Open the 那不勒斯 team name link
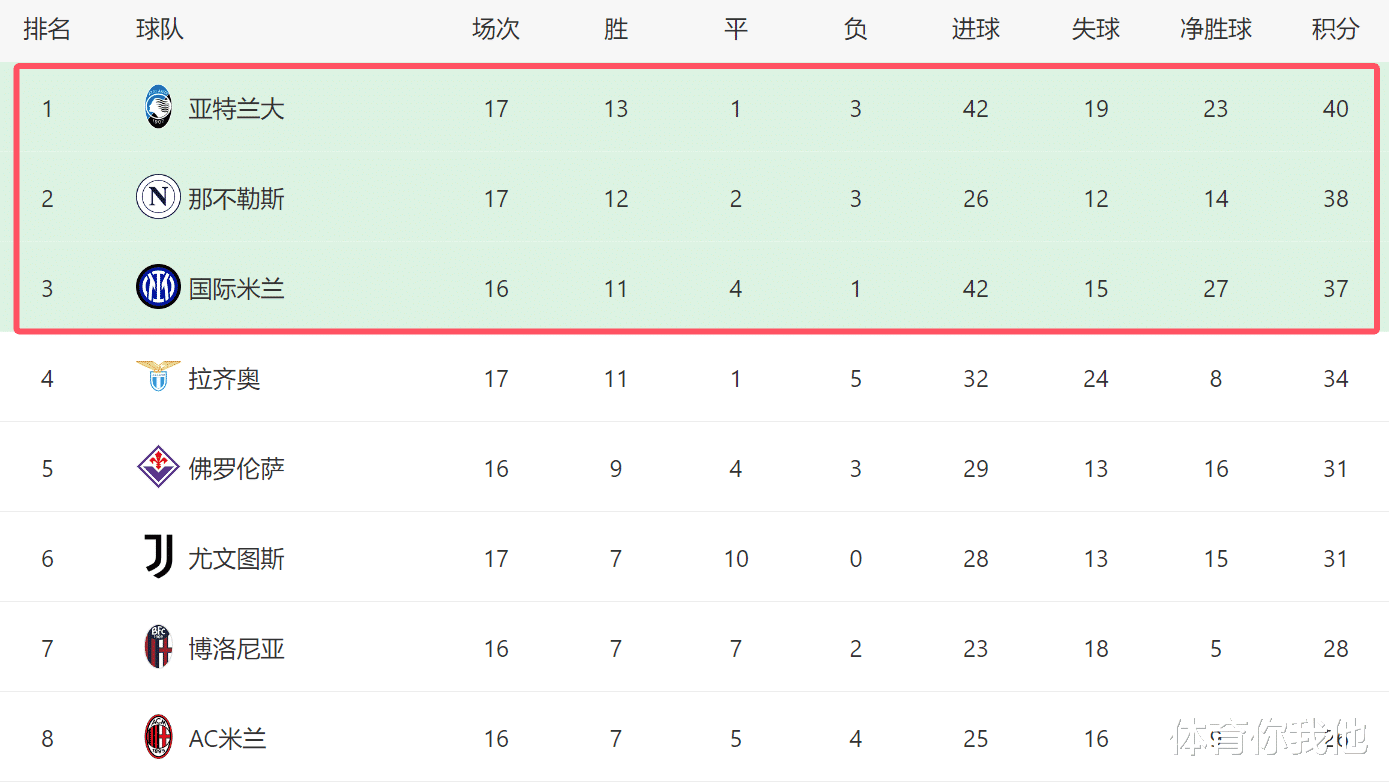This screenshot has width=1389, height=783. coord(236,199)
